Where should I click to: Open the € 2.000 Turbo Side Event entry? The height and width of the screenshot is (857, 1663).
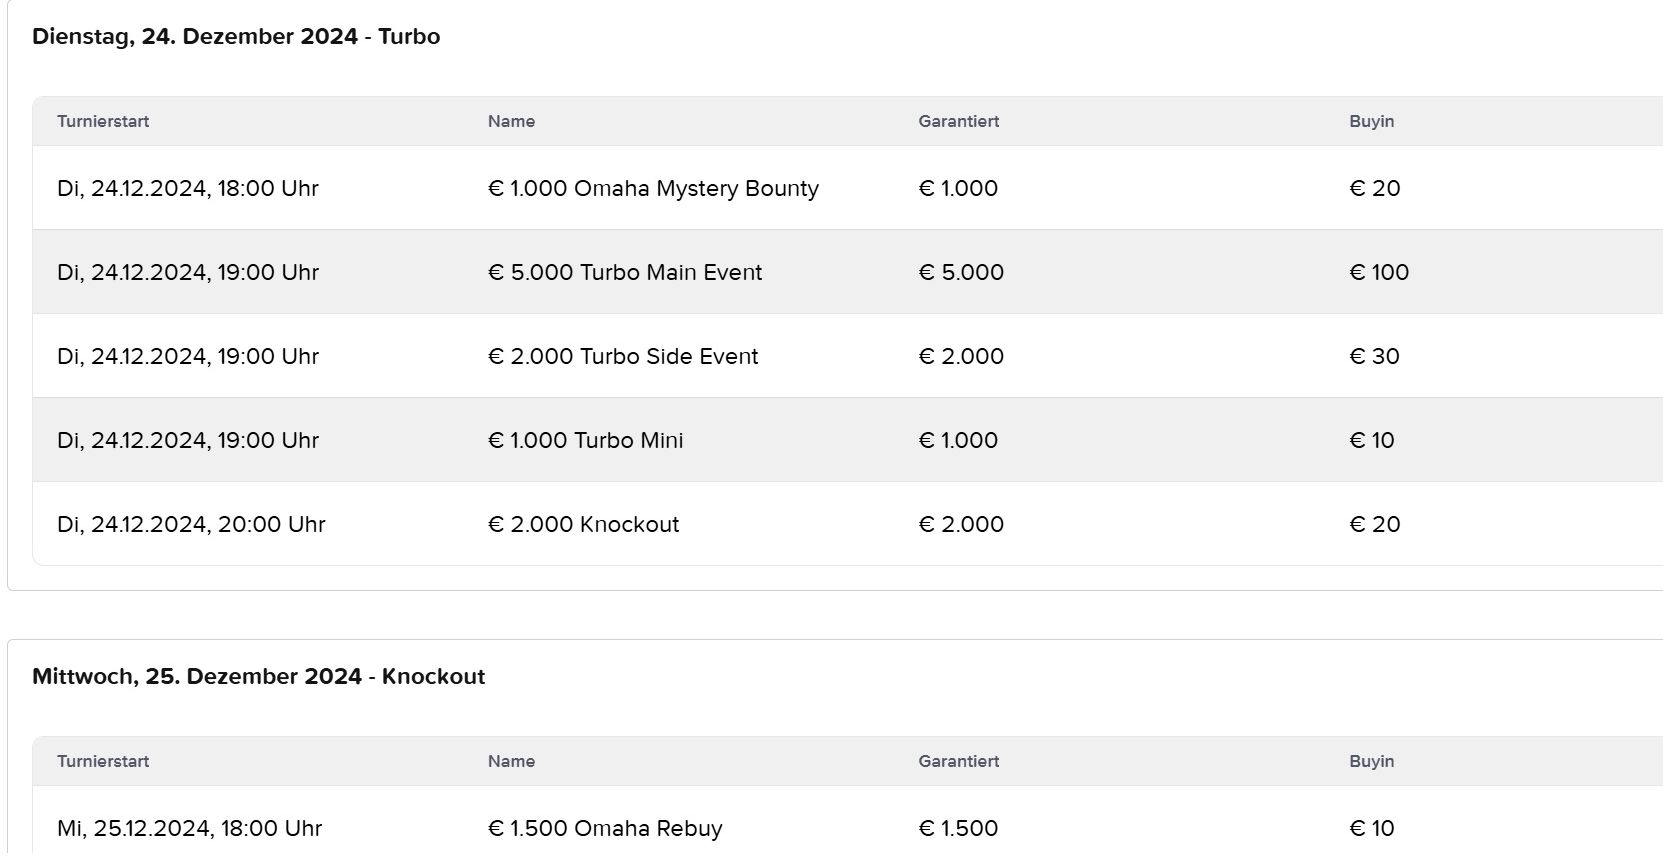[x=623, y=356]
